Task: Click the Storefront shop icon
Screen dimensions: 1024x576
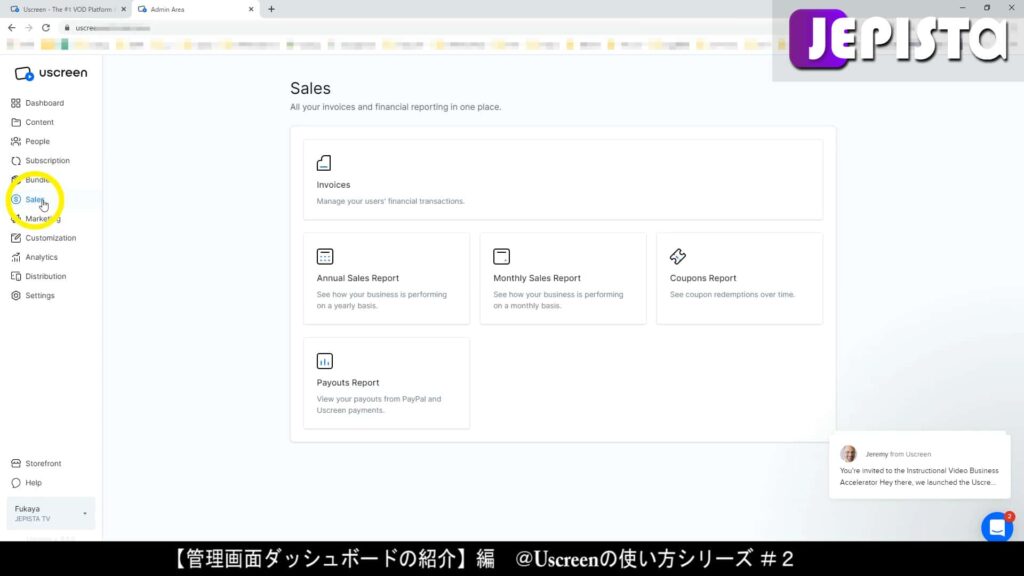Action: (x=16, y=464)
